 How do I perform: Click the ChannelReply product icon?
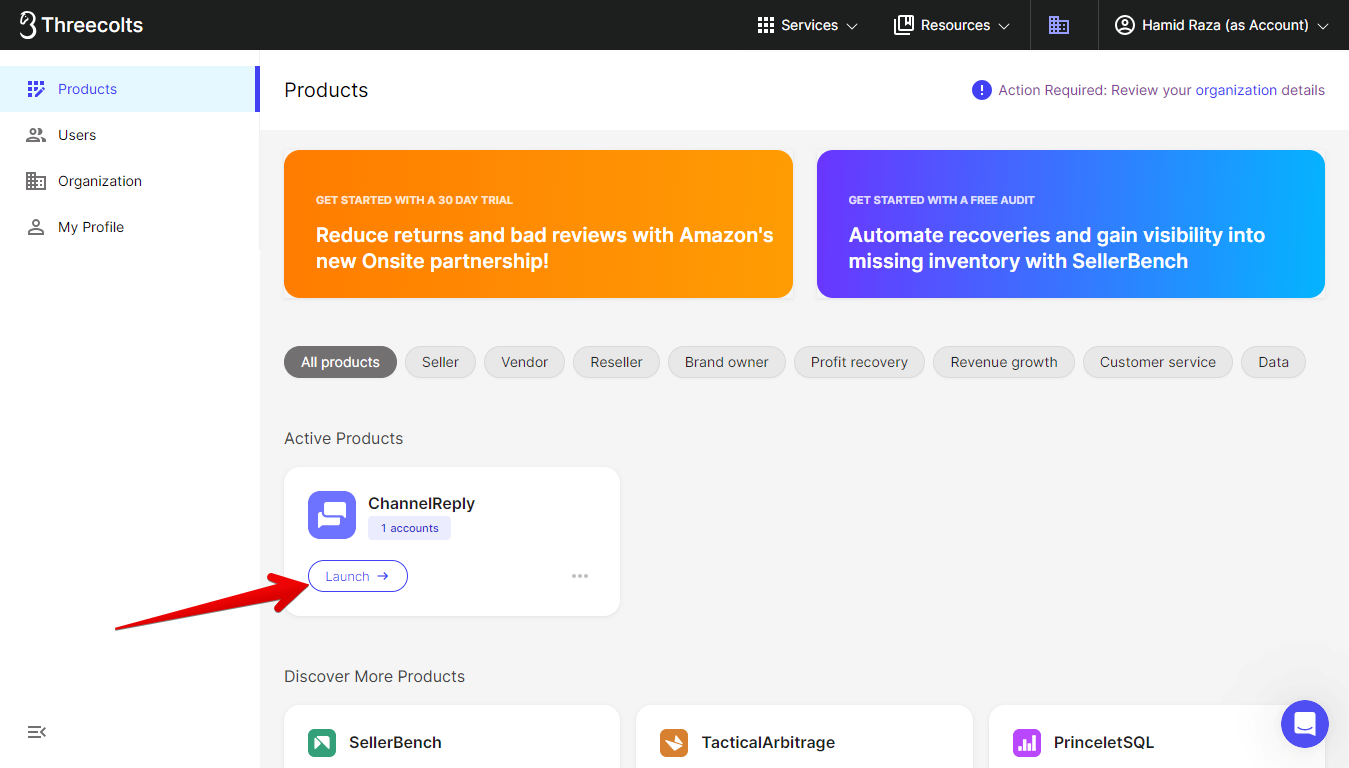coord(332,515)
